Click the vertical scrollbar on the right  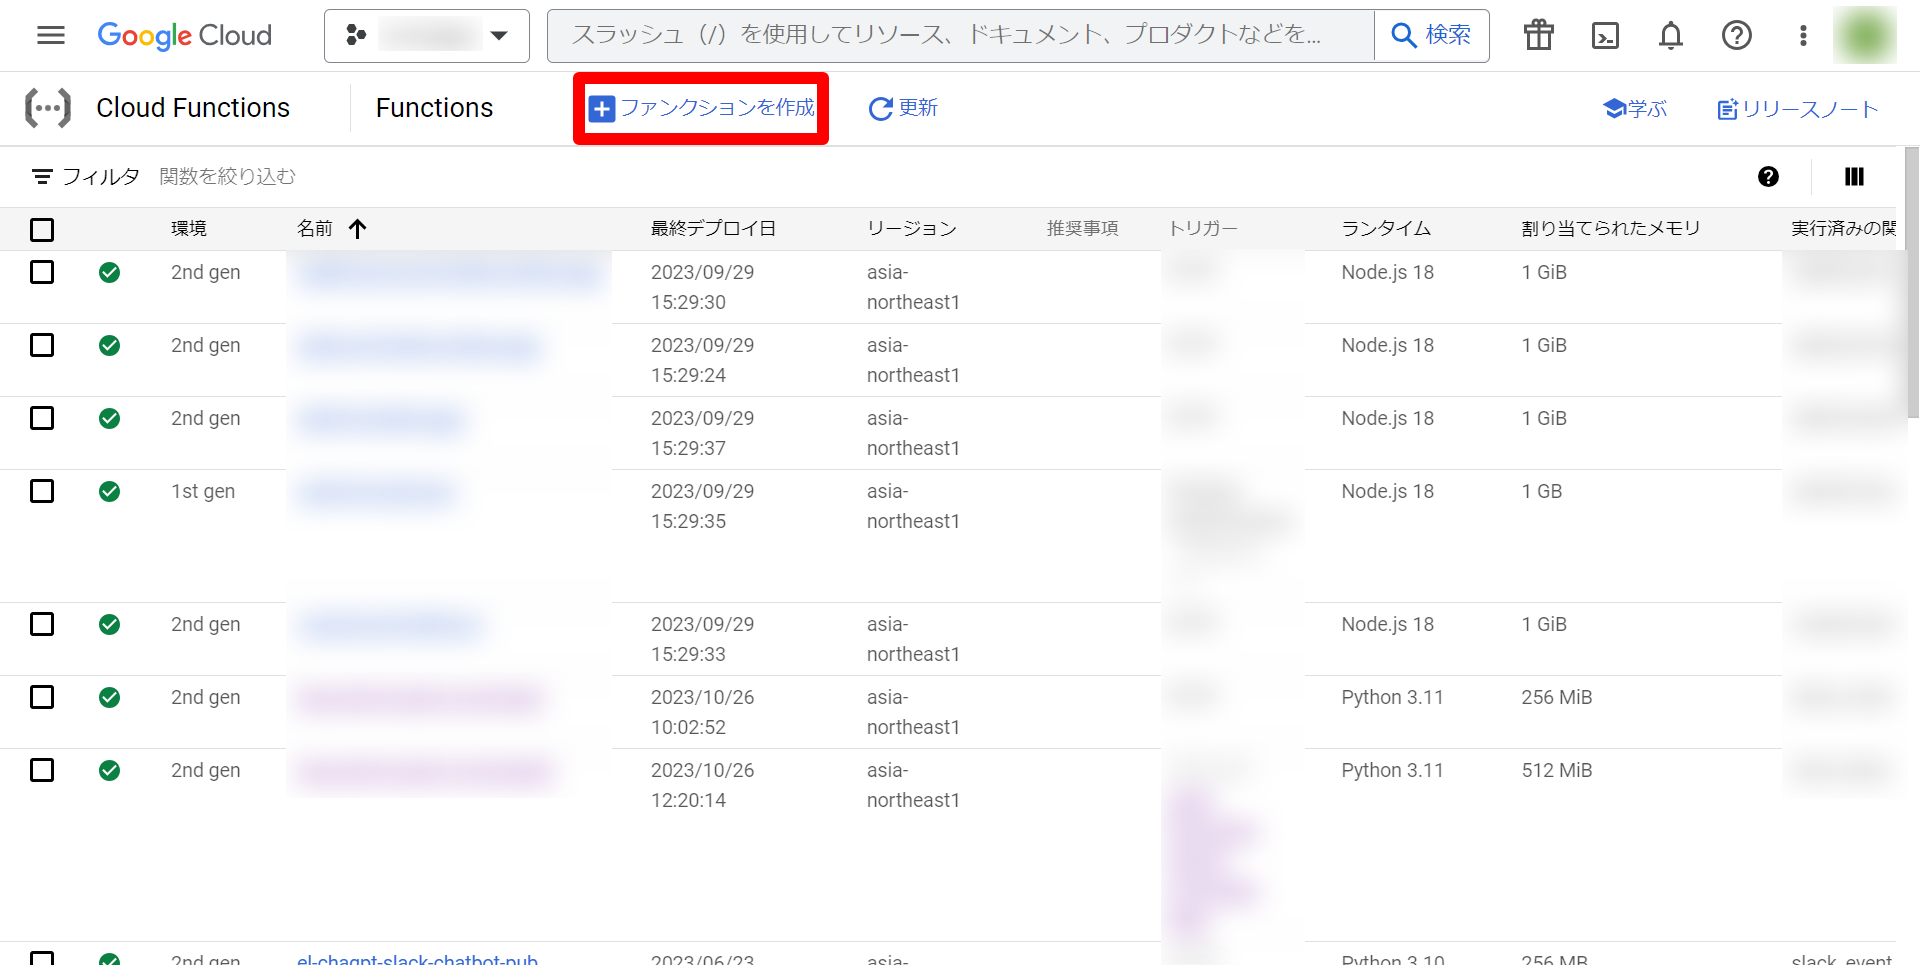click(1911, 280)
